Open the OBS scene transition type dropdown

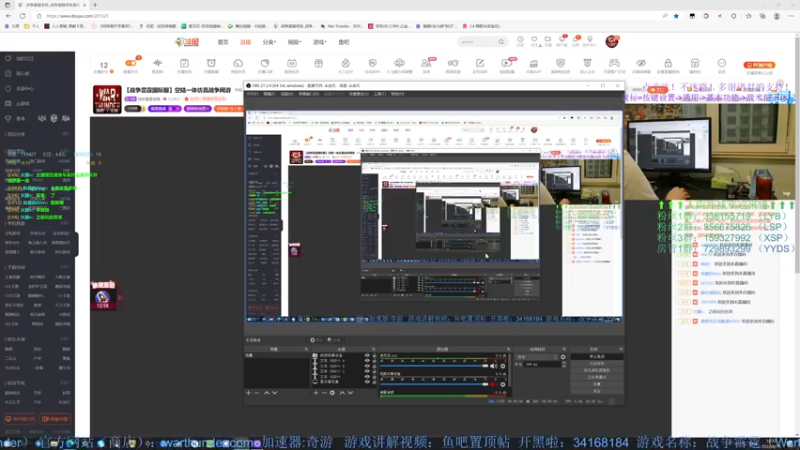[x=537, y=357]
